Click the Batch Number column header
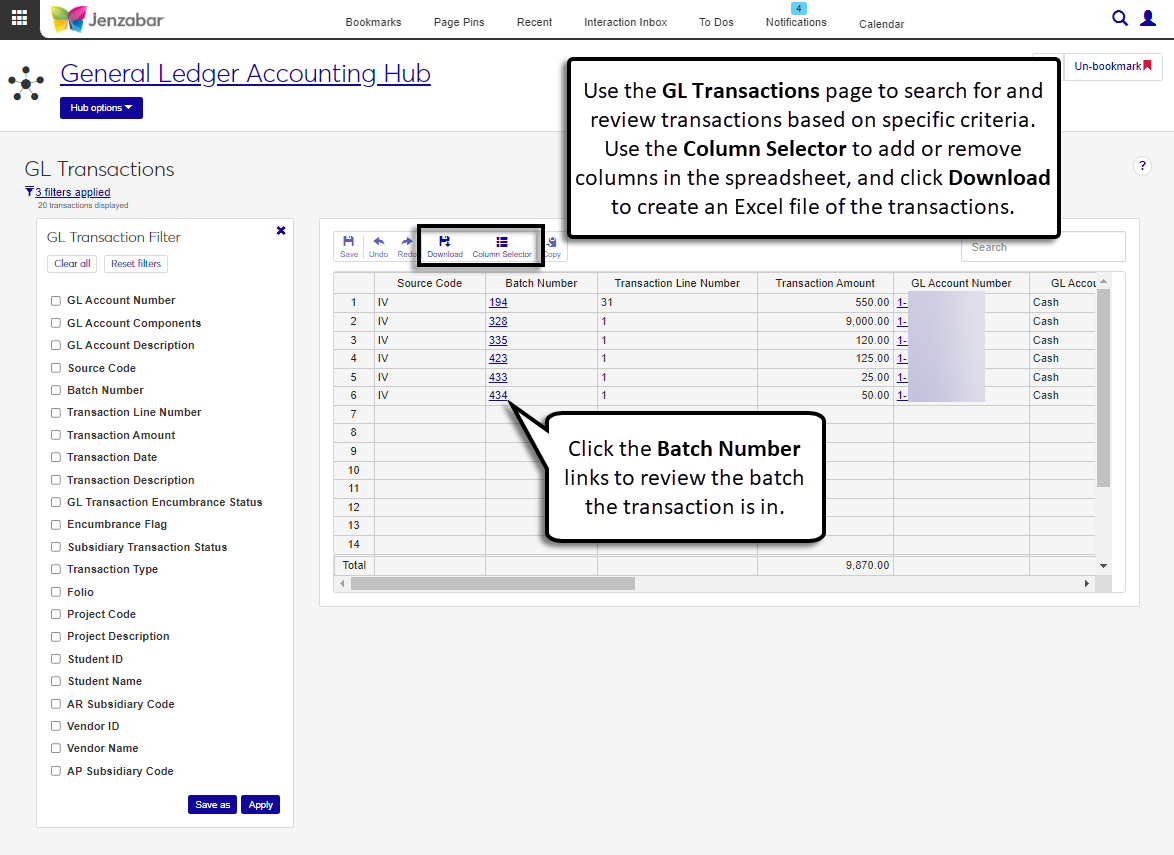The height and width of the screenshot is (855, 1174). (541, 283)
